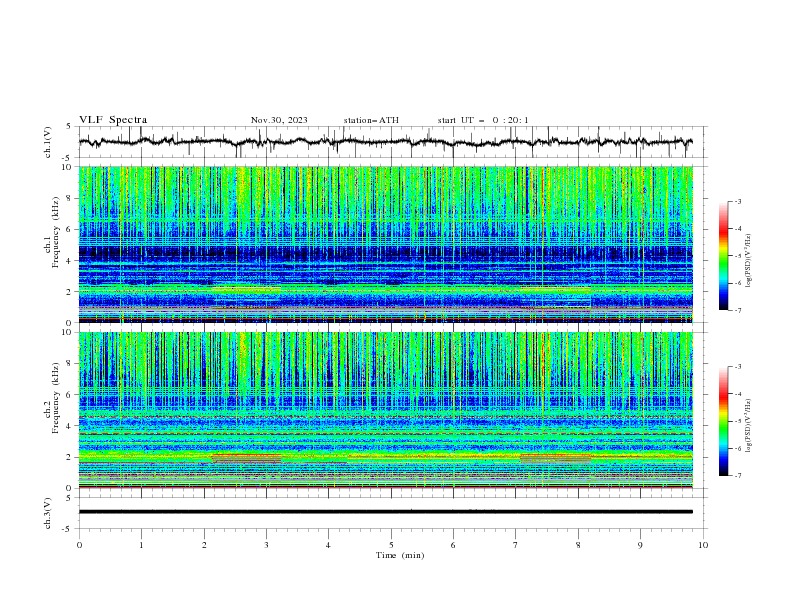The height and width of the screenshot is (612, 792).
Task: Select the "start UT = 0 :20: 1" text
Action: coord(482,120)
